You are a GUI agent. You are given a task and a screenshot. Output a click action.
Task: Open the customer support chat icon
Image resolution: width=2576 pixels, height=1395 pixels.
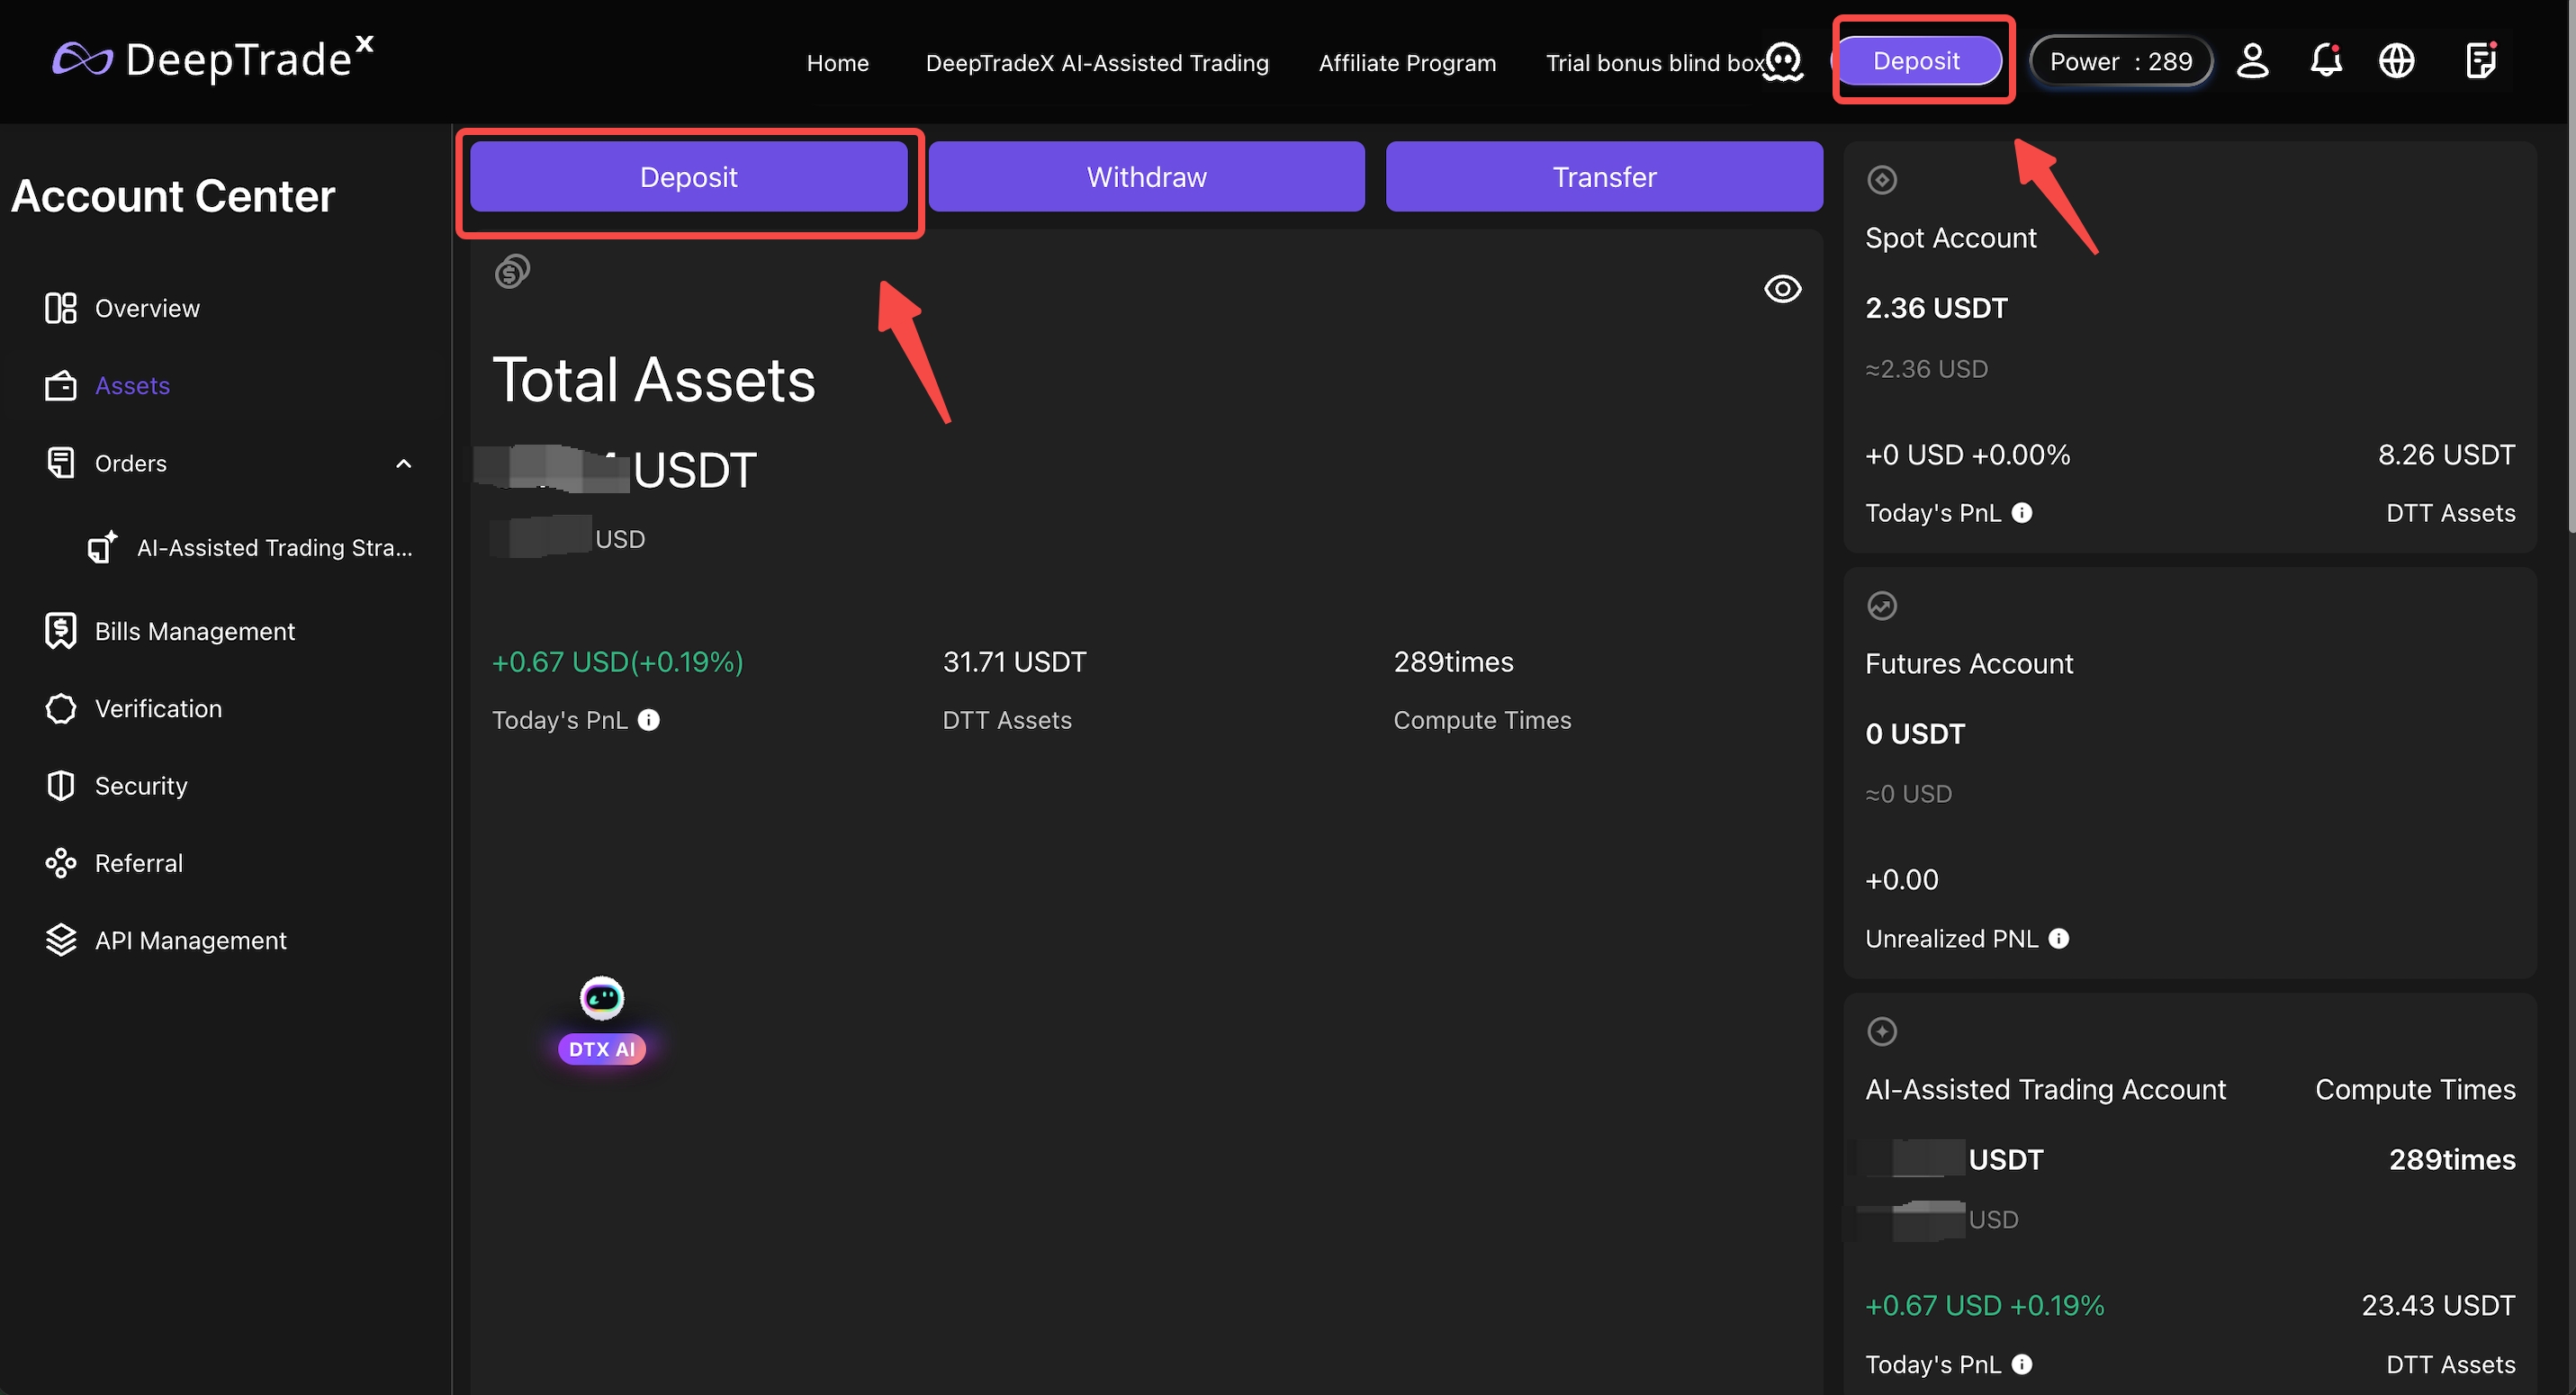(x=1783, y=61)
